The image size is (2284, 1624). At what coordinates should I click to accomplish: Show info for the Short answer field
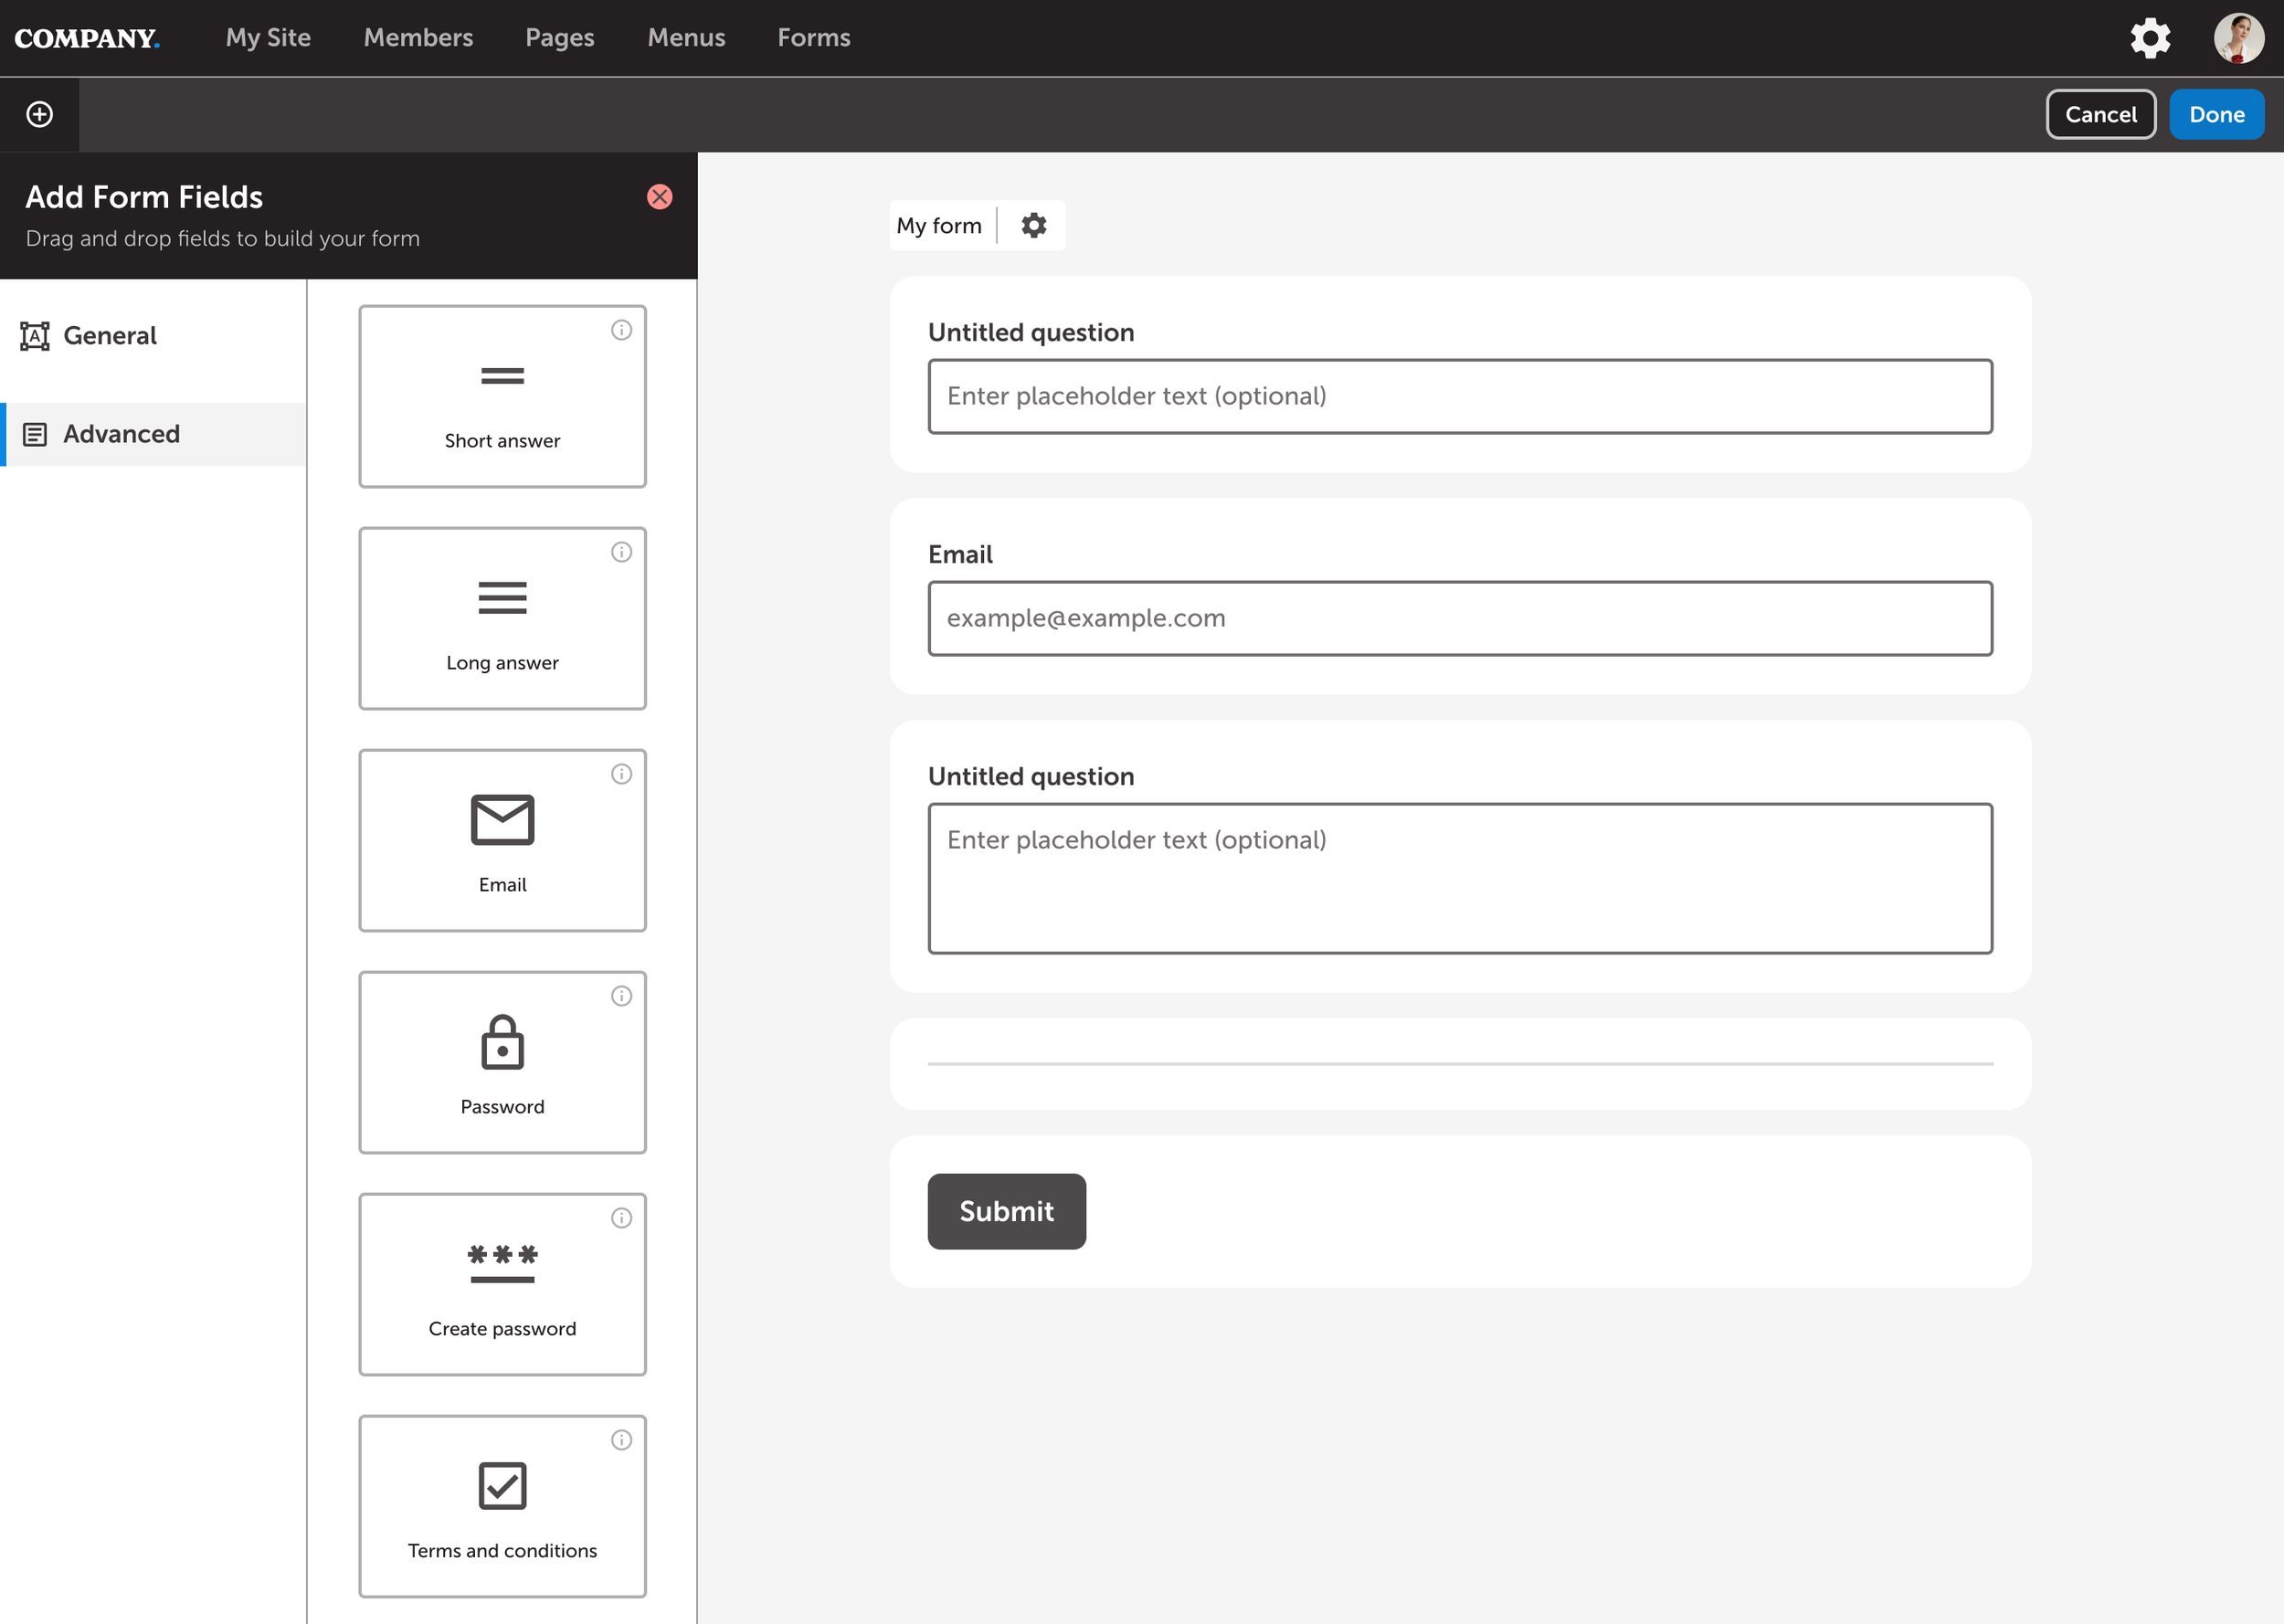(621, 330)
